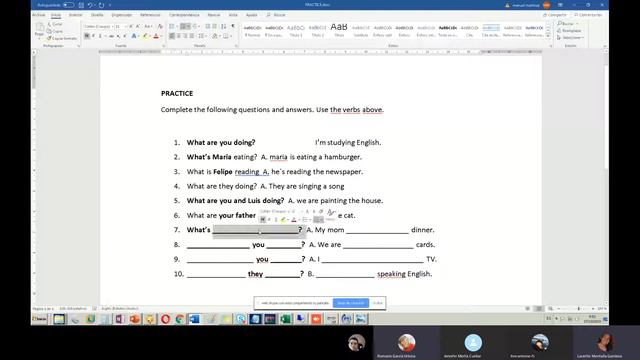Click Reemplazar in Edición group
Image resolution: width=640 pixels, height=360 pixels.
coord(569,31)
